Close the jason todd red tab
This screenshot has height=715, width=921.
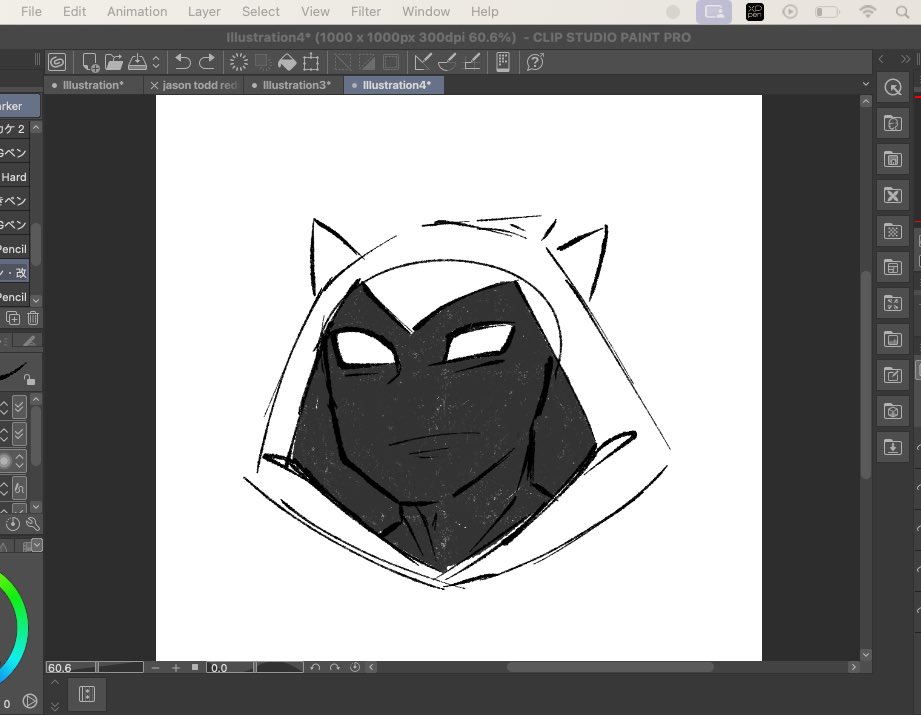click(154, 86)
